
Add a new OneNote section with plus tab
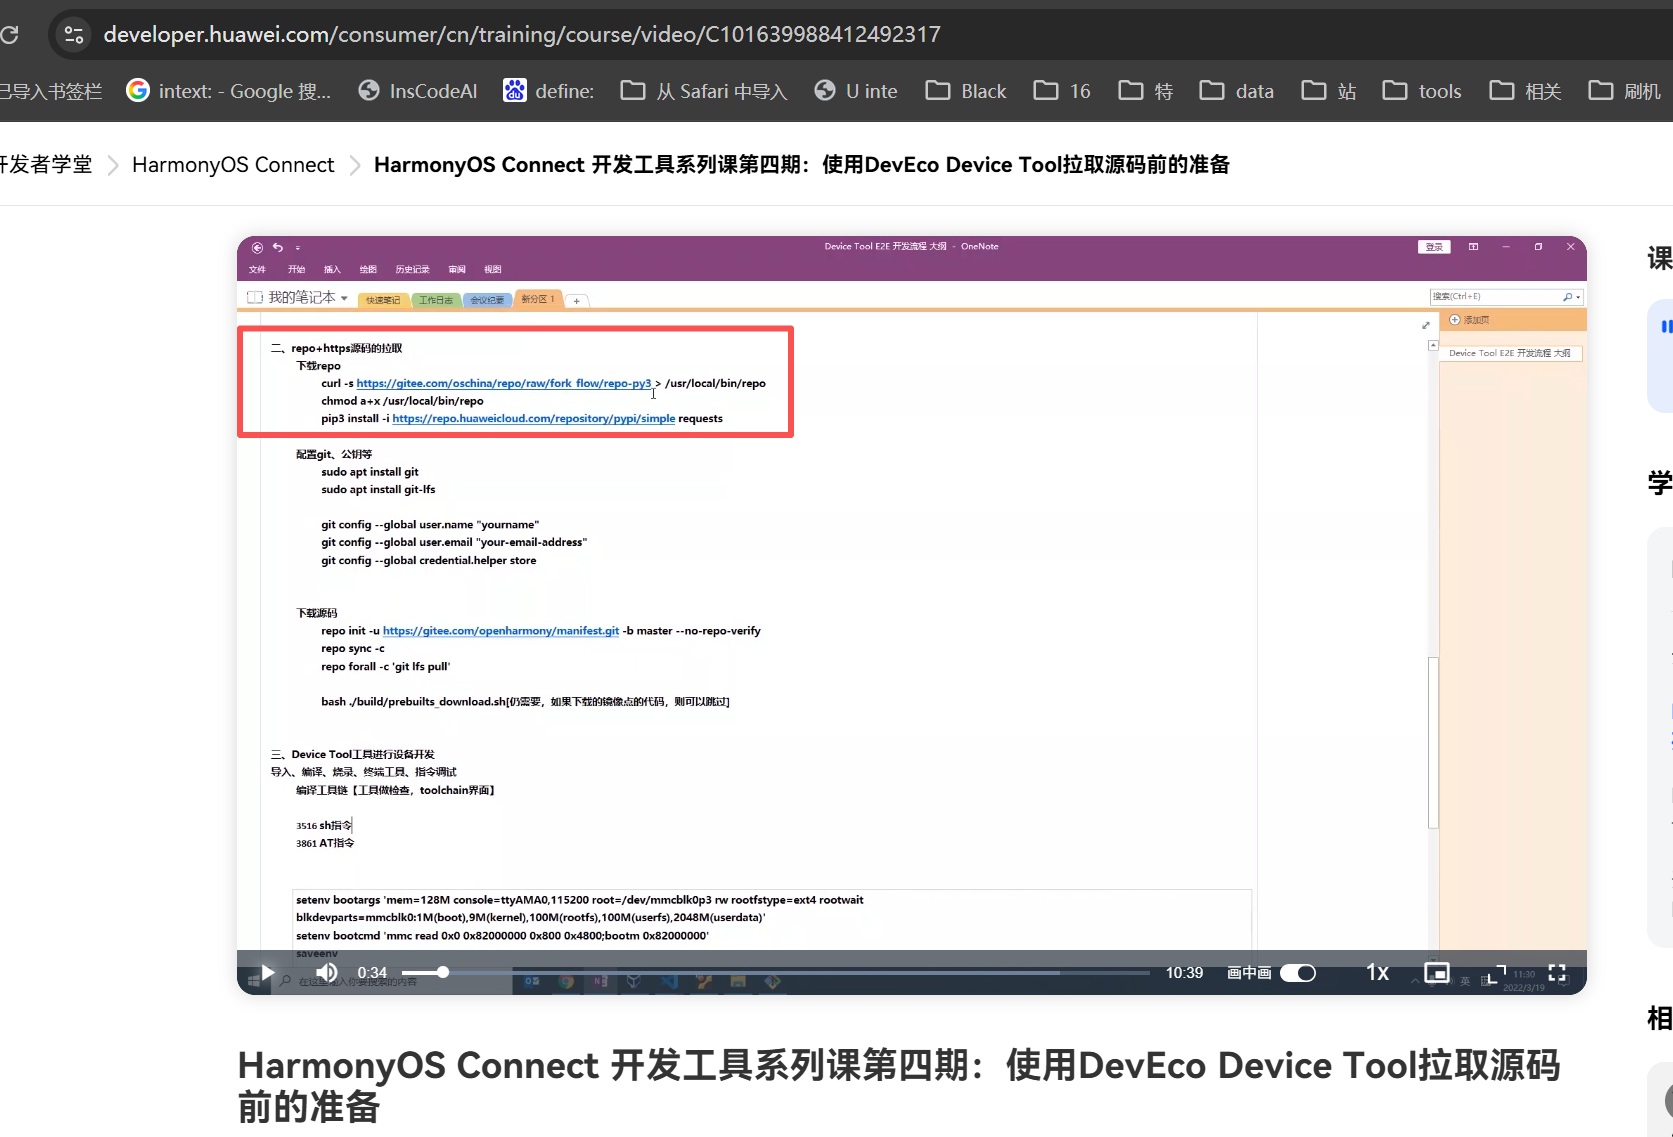pyautogui.click(x=577, y=301)
